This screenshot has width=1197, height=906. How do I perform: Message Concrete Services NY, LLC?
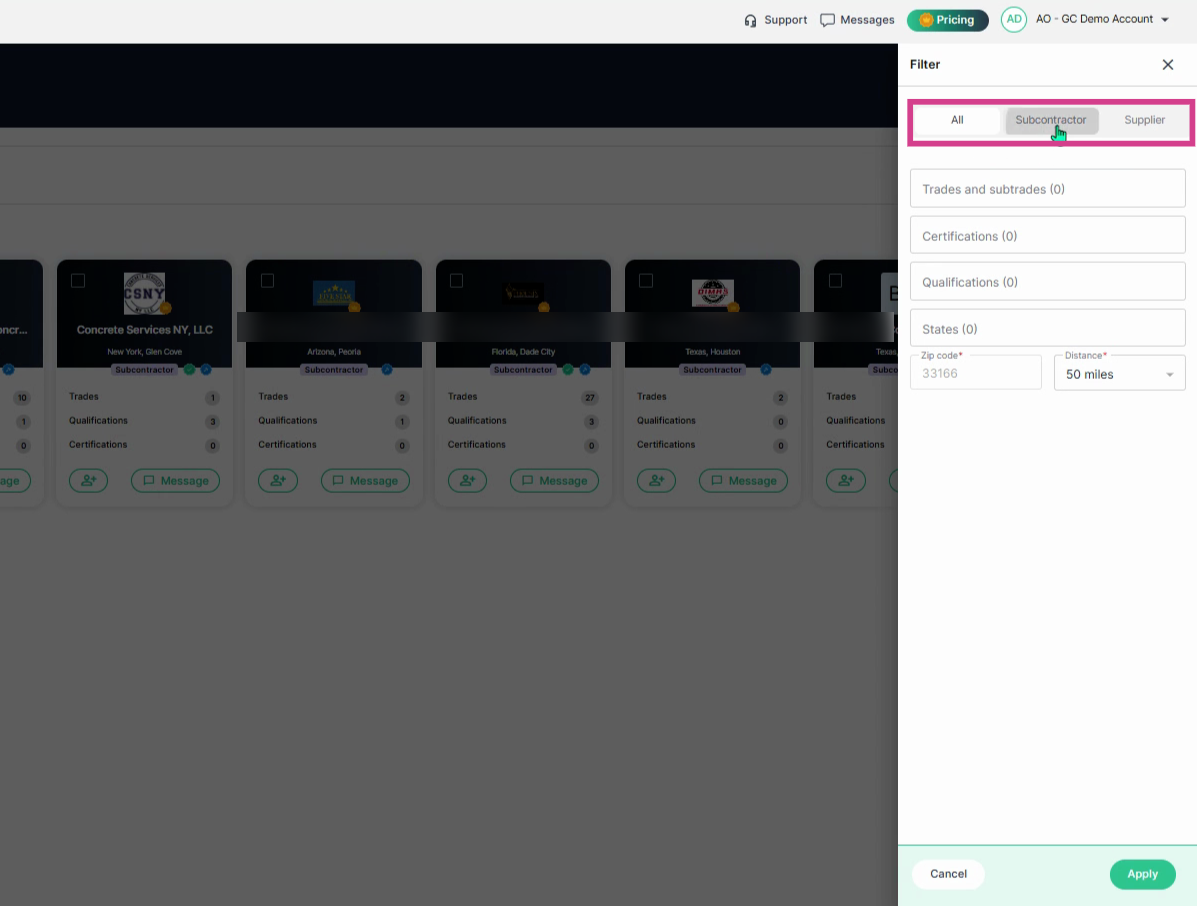176,480
